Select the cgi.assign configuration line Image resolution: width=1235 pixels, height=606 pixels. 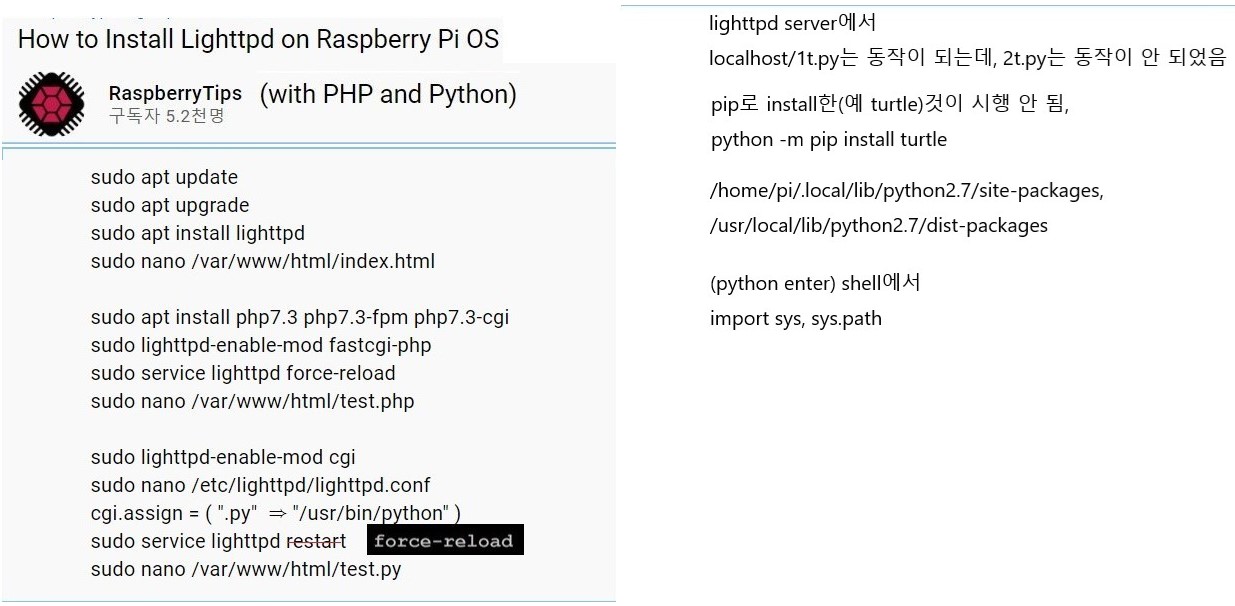click(x=275, y=513)
